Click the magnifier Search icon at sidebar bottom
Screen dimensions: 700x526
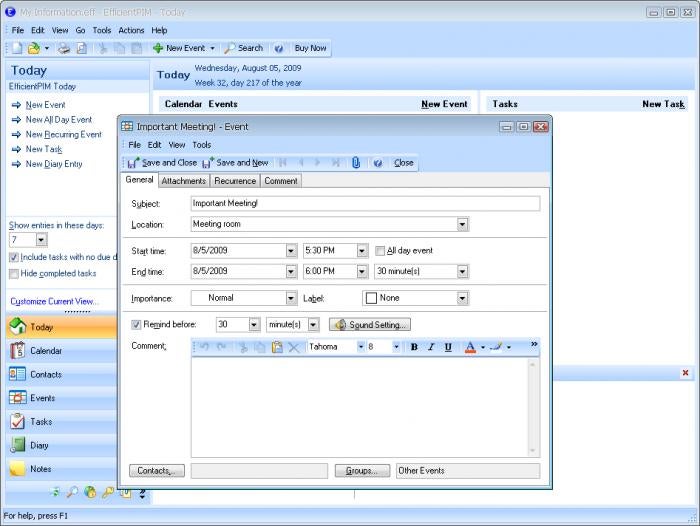click(72, 492)
